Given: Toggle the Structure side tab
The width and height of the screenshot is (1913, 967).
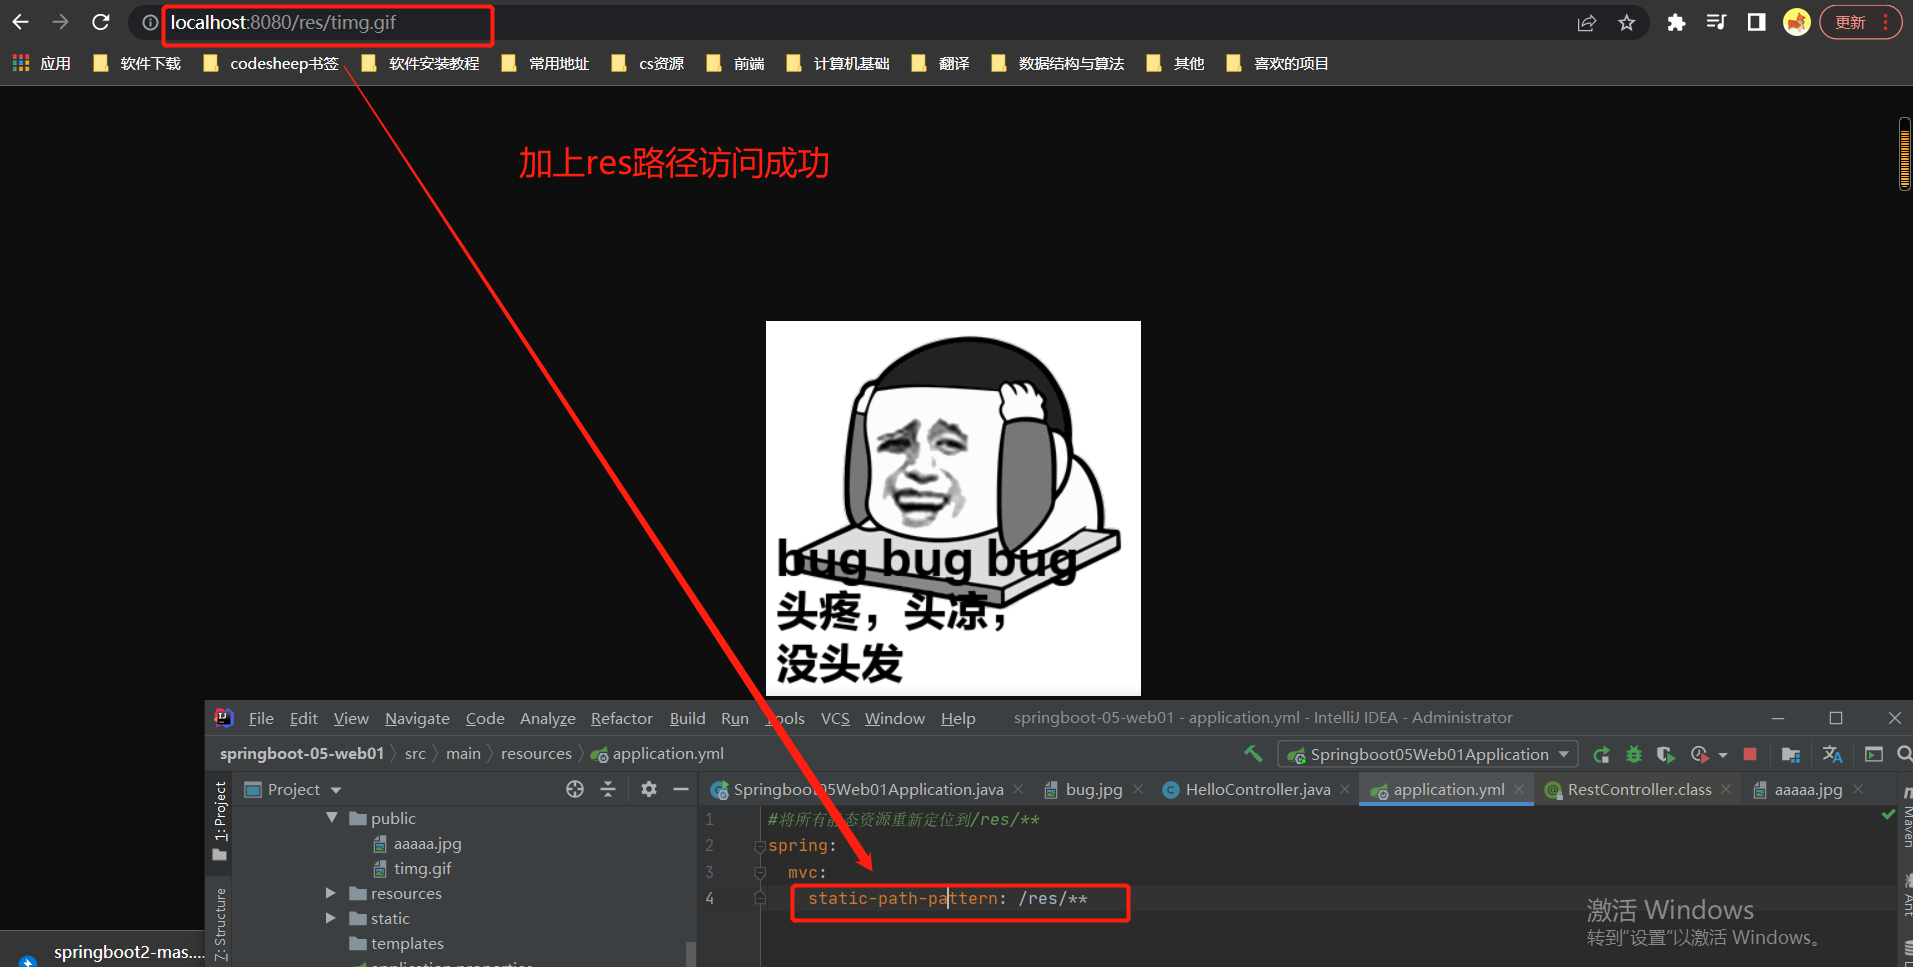Looking at the screenshot, I should (220, 925).
